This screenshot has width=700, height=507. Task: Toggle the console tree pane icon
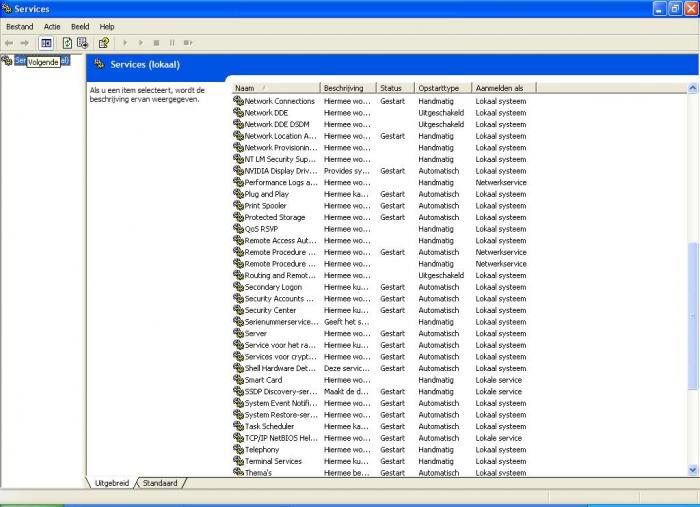[46, 43]
